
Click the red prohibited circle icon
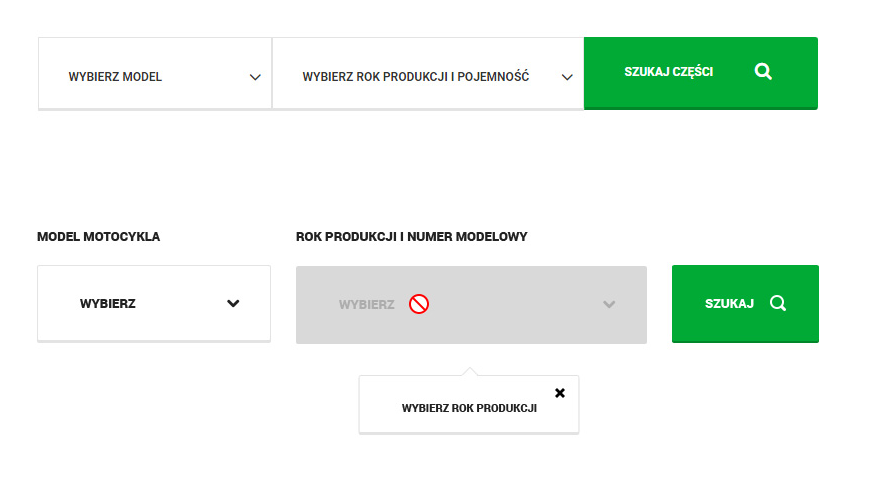point(419,304)
